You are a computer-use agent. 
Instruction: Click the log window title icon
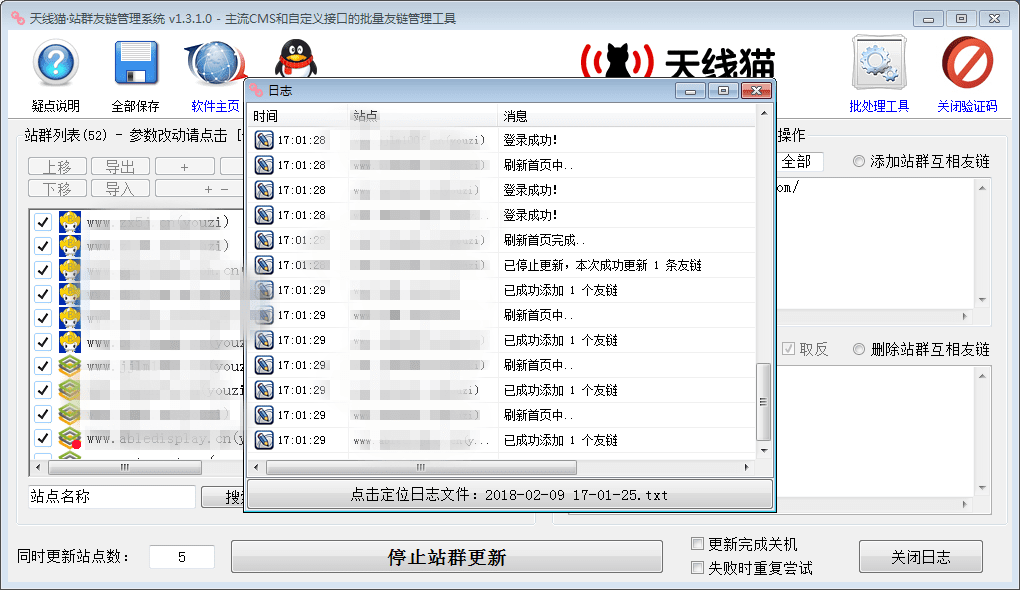point(256,90)
